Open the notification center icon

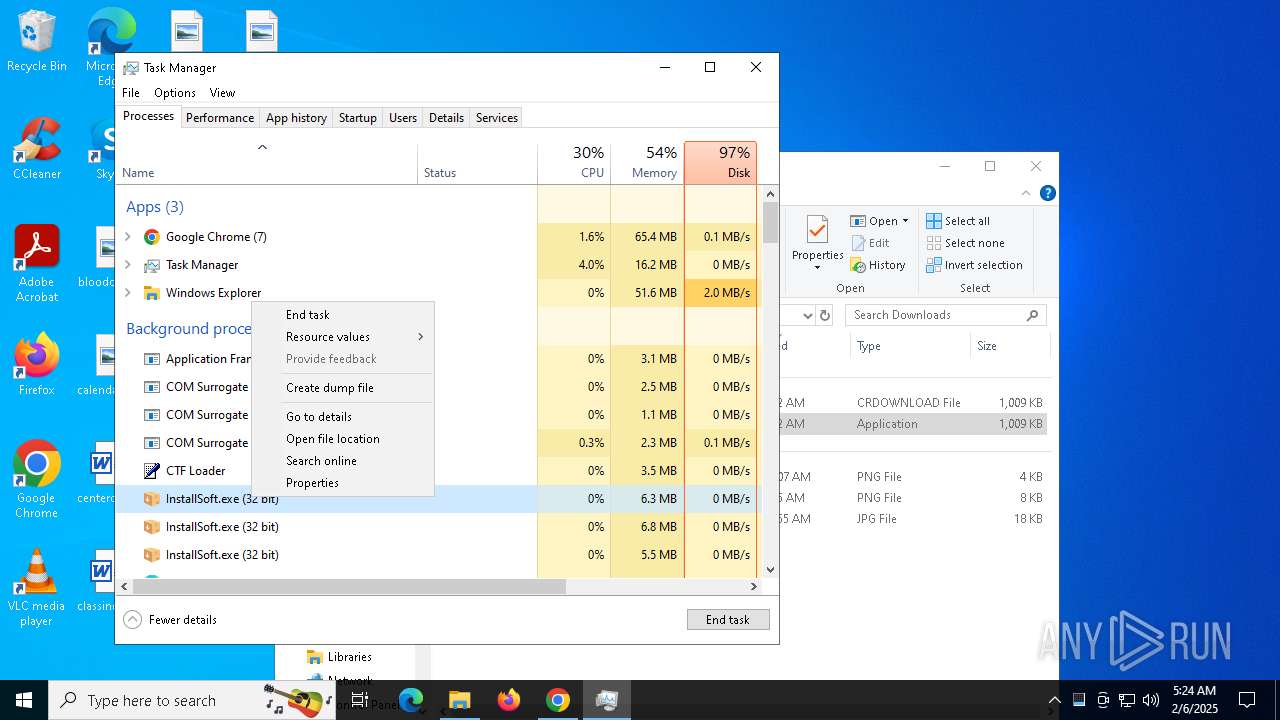click(x=1247, y=700)
